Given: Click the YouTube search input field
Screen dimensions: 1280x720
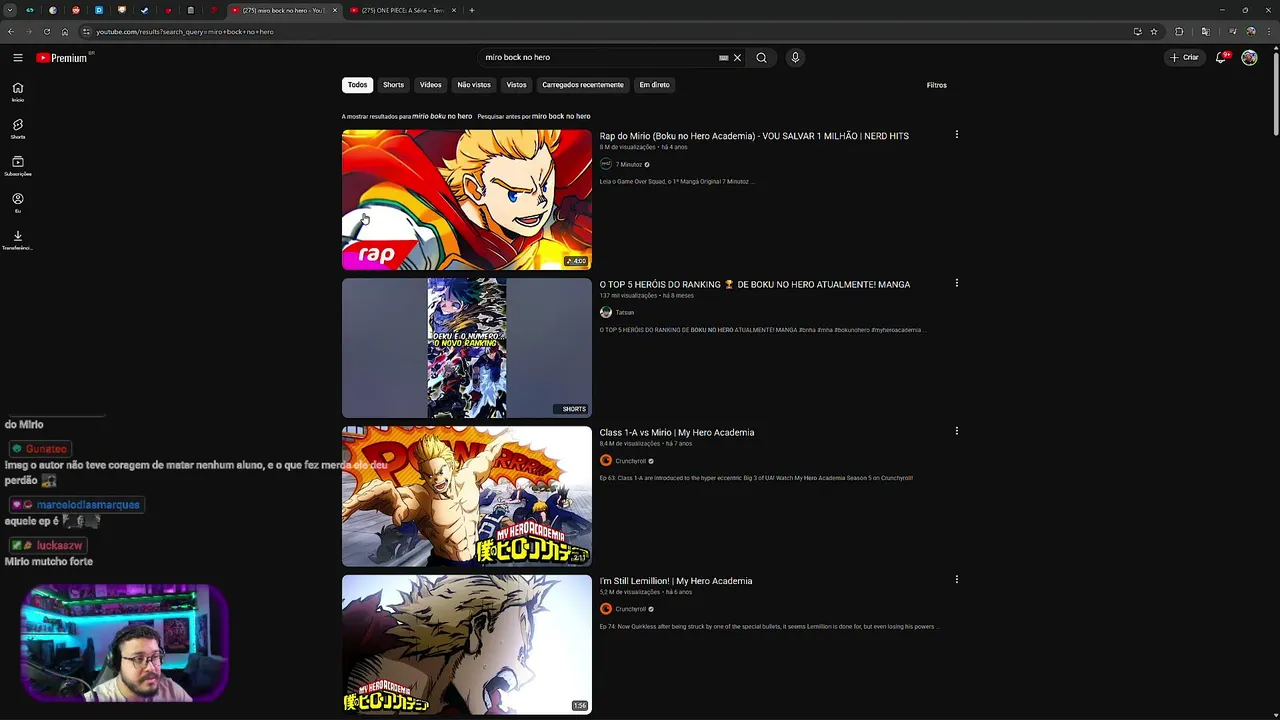Looking at the screenshot, I should [x=598, y=58].
